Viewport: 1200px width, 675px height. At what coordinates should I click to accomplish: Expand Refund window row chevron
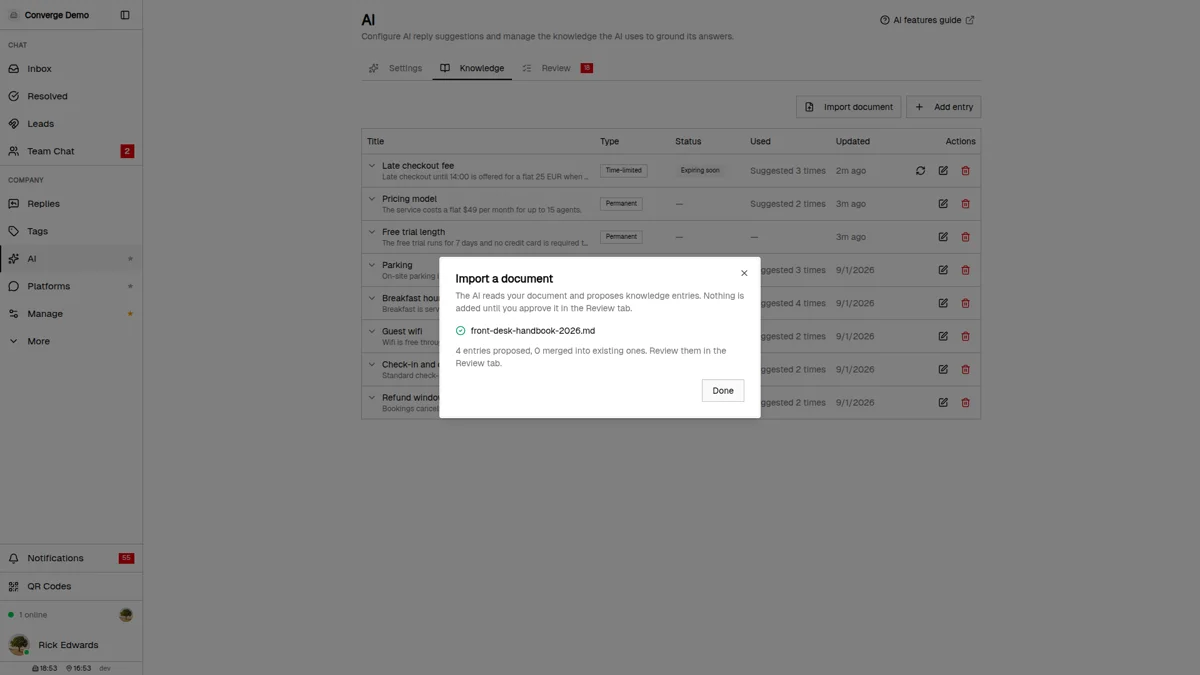(x=372, y=397)
